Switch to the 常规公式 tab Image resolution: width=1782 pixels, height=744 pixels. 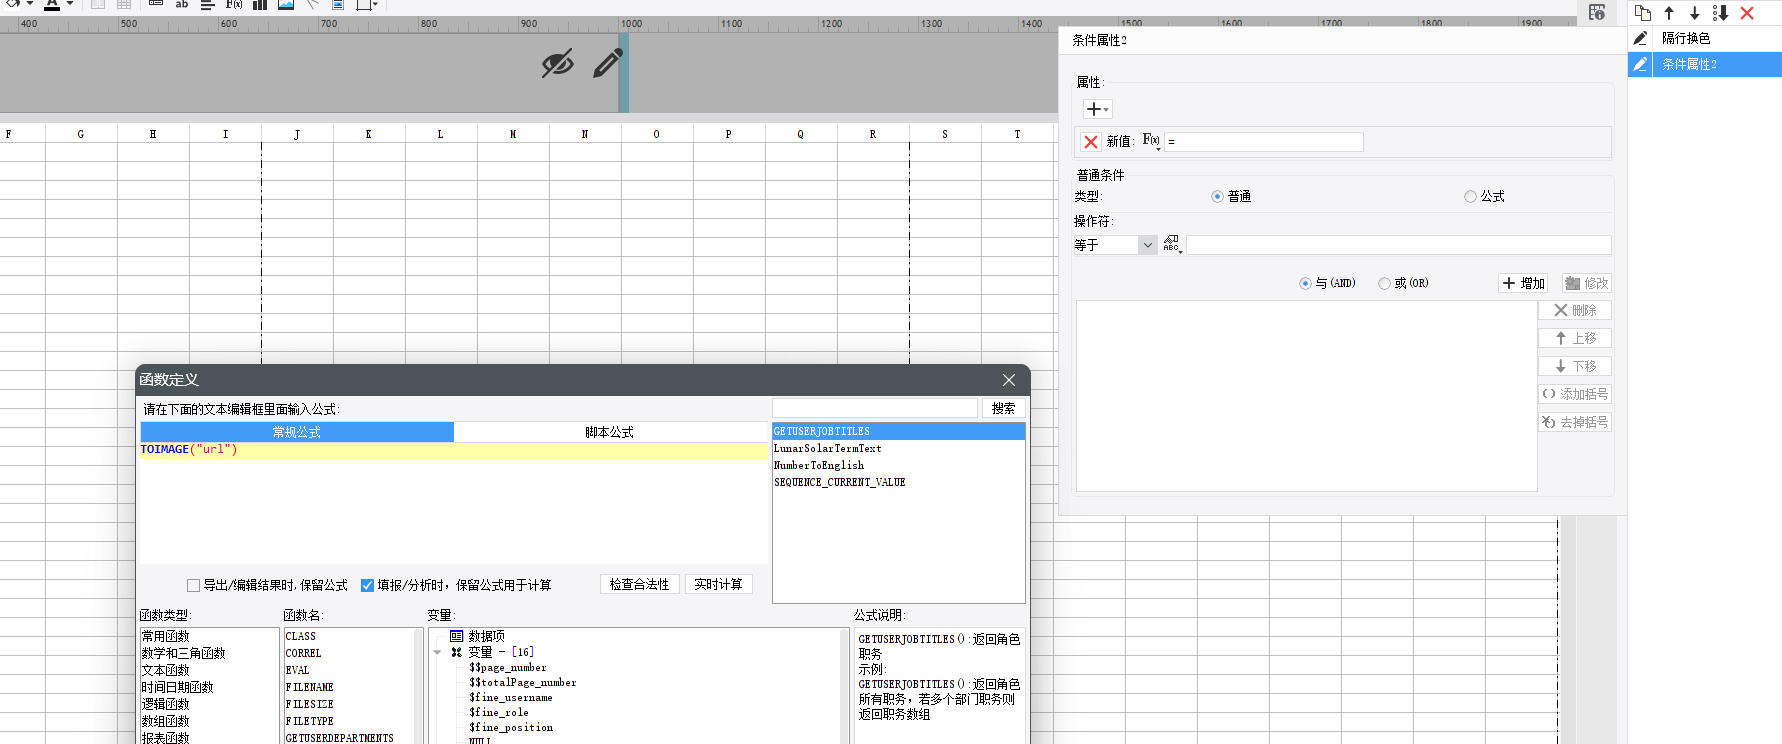click(x=297, y=432)
